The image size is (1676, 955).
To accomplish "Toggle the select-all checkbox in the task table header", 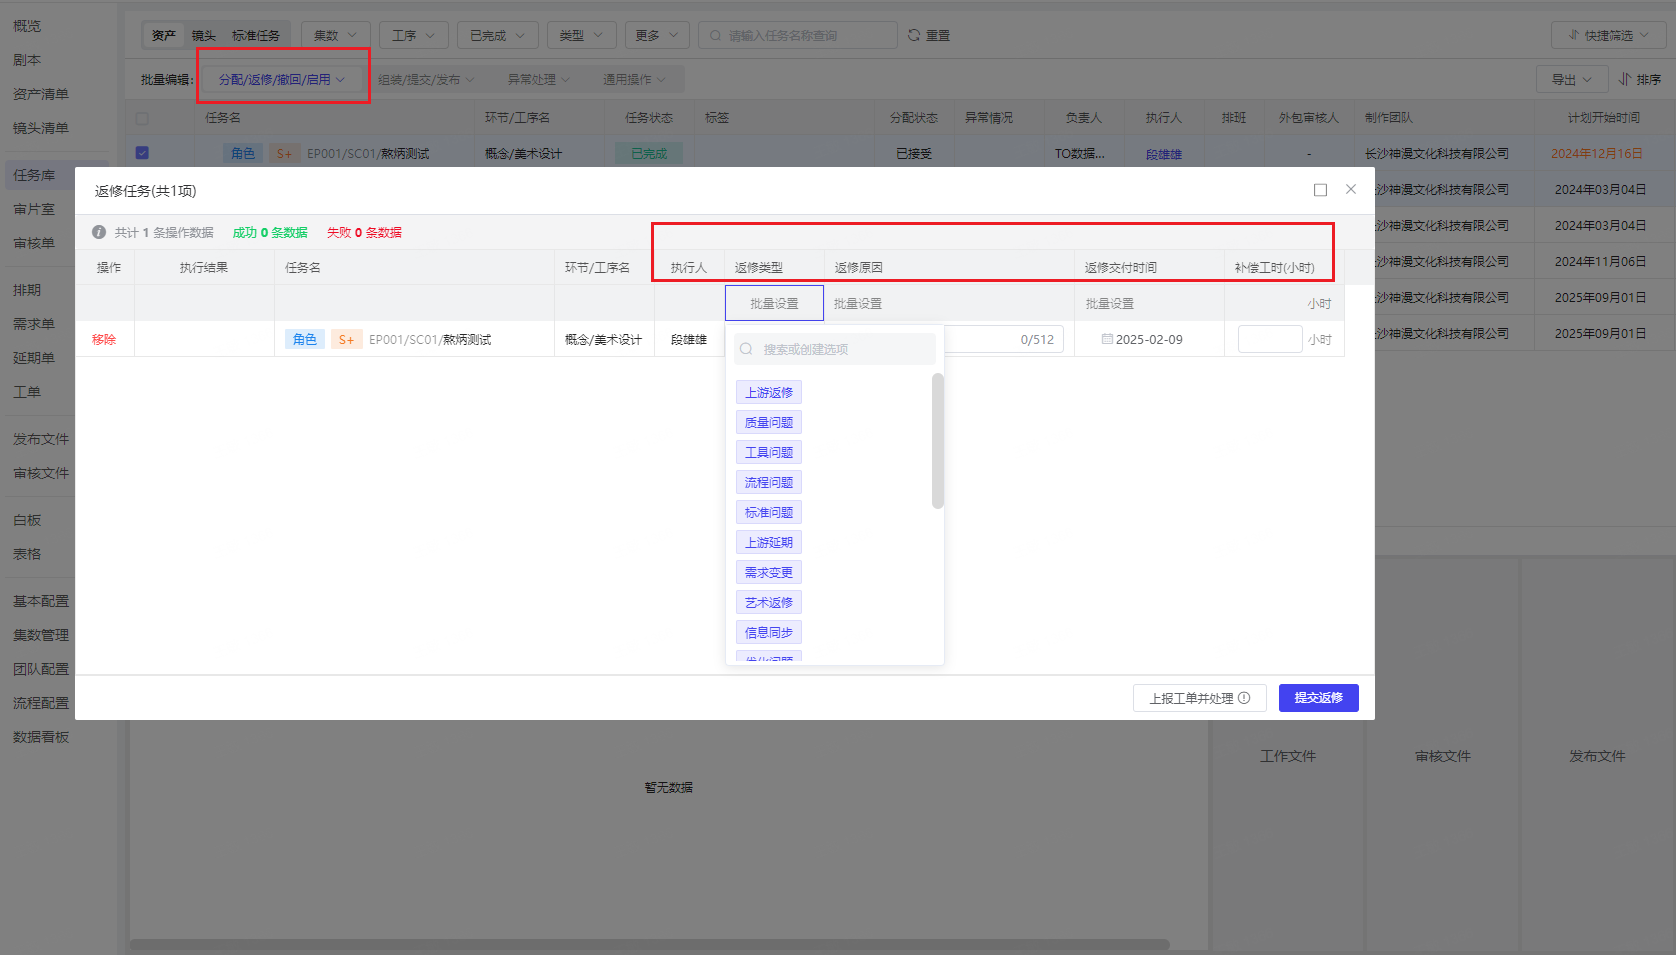I will coord(142,118).
